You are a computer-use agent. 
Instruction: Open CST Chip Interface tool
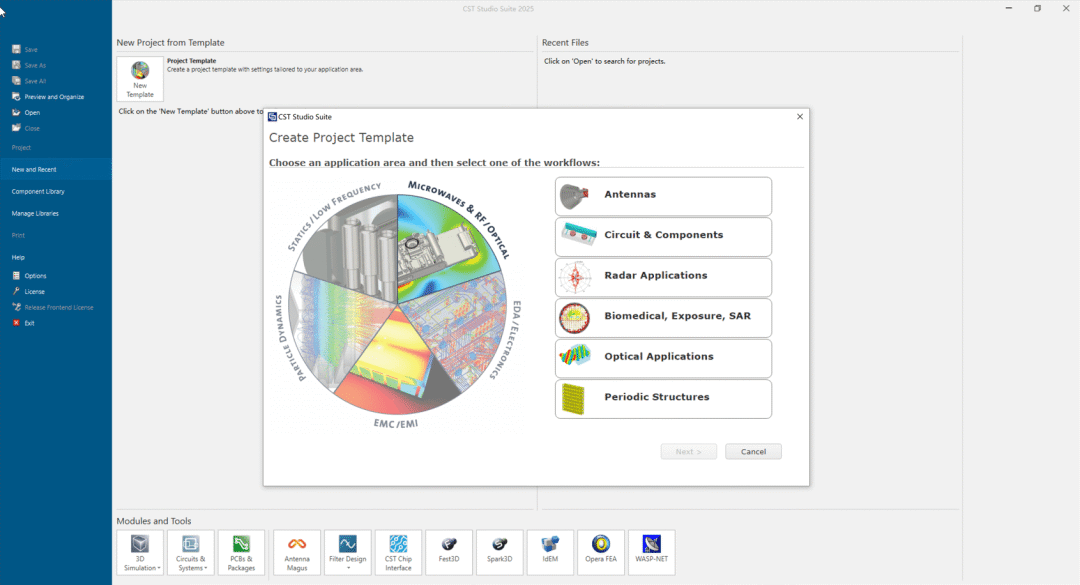[398, 552]
